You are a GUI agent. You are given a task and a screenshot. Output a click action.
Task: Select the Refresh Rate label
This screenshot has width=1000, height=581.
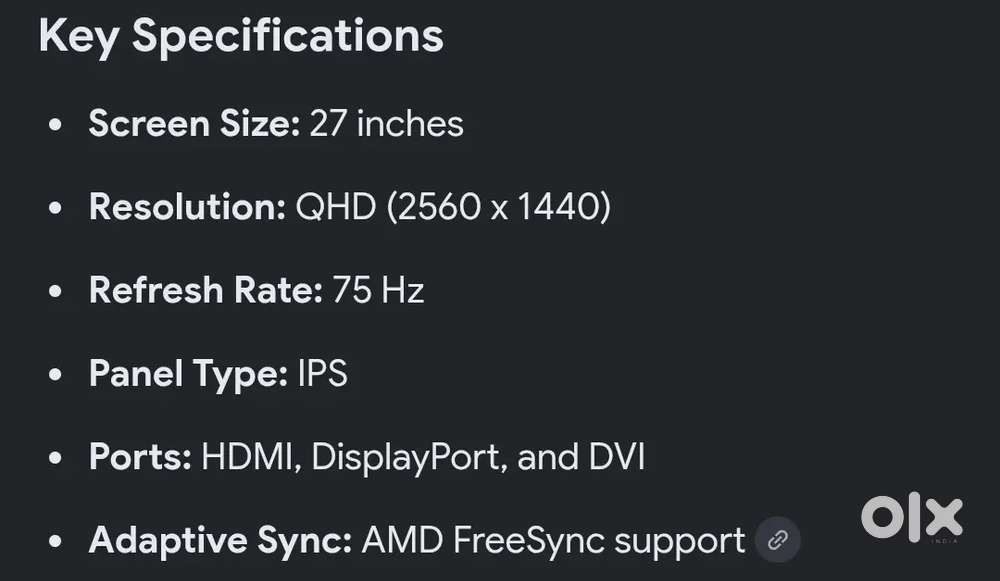(206, 290)
